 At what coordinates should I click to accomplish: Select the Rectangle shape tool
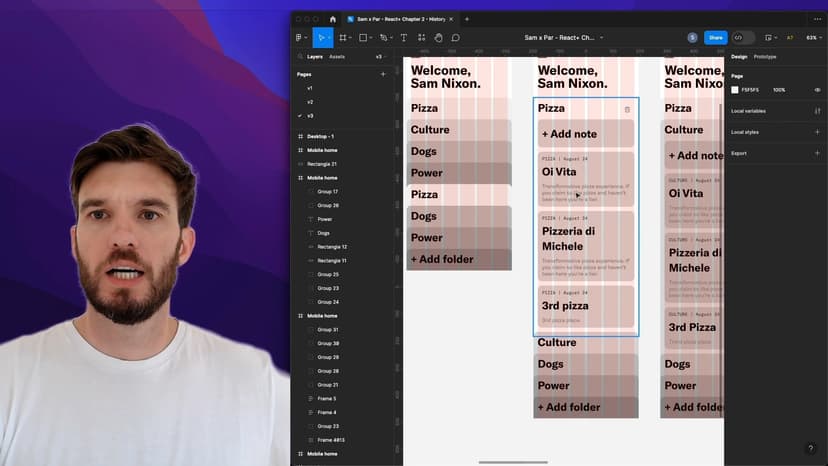pos(363,38)
